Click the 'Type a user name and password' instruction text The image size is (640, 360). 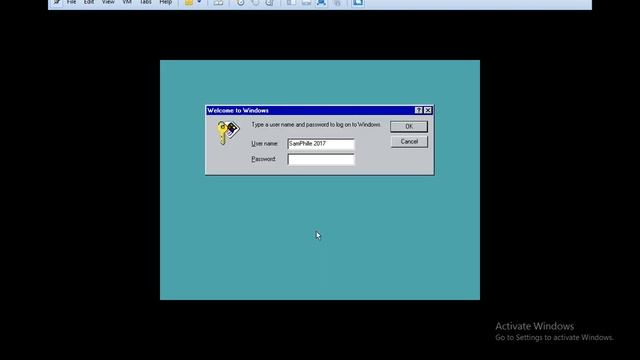coord(316,124)
